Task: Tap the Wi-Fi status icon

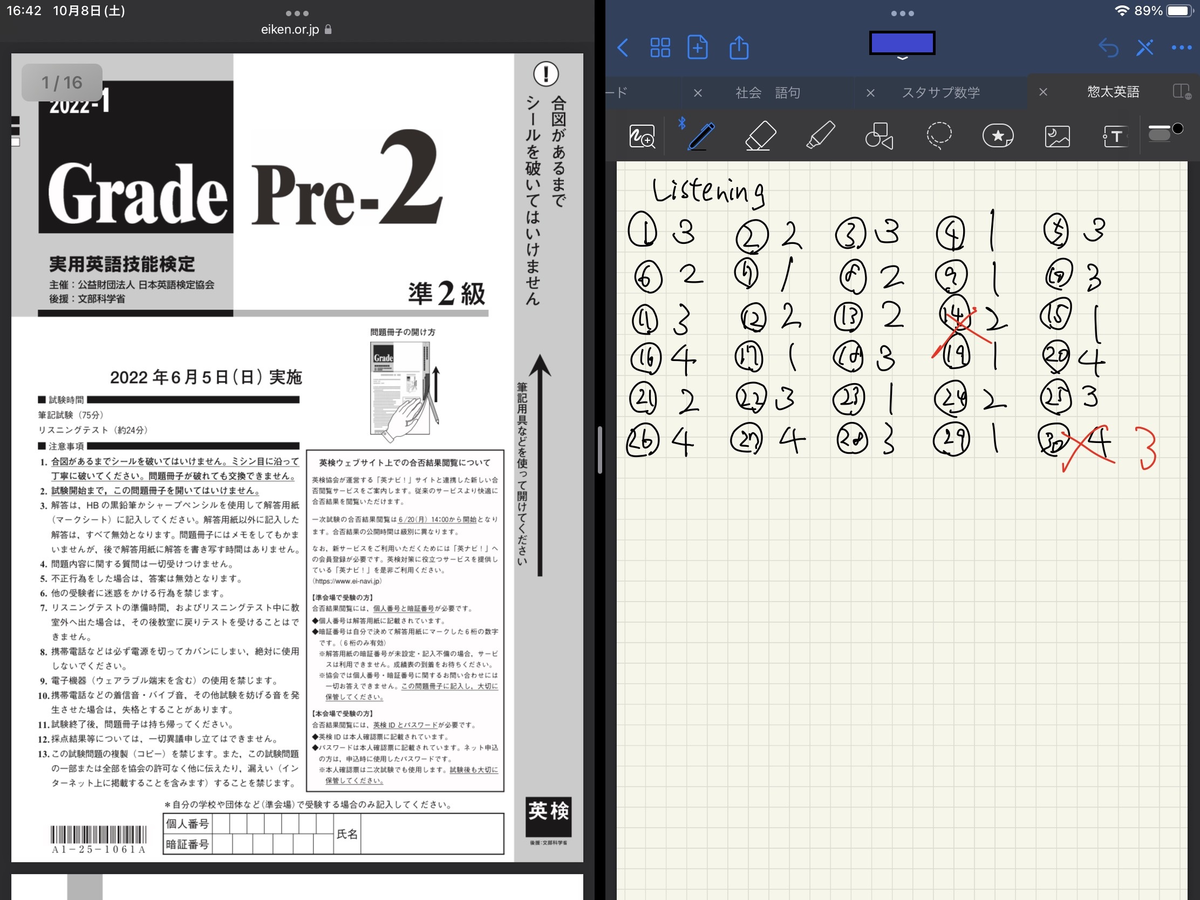Action: 1123,11
